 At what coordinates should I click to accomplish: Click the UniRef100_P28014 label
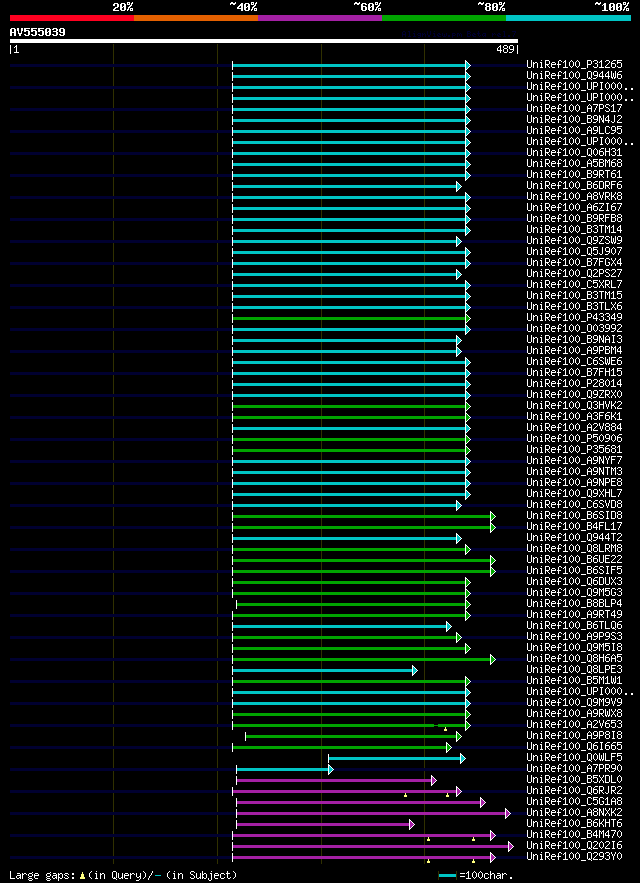click(x=574, y=383)
